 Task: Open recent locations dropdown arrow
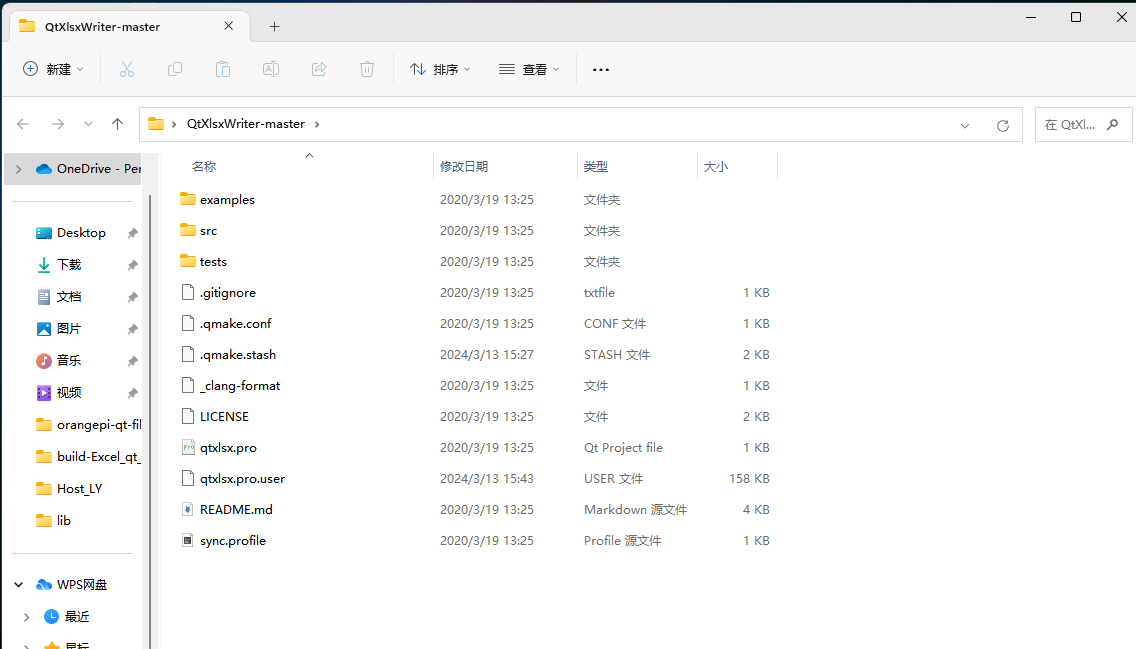tap(88, 124)
